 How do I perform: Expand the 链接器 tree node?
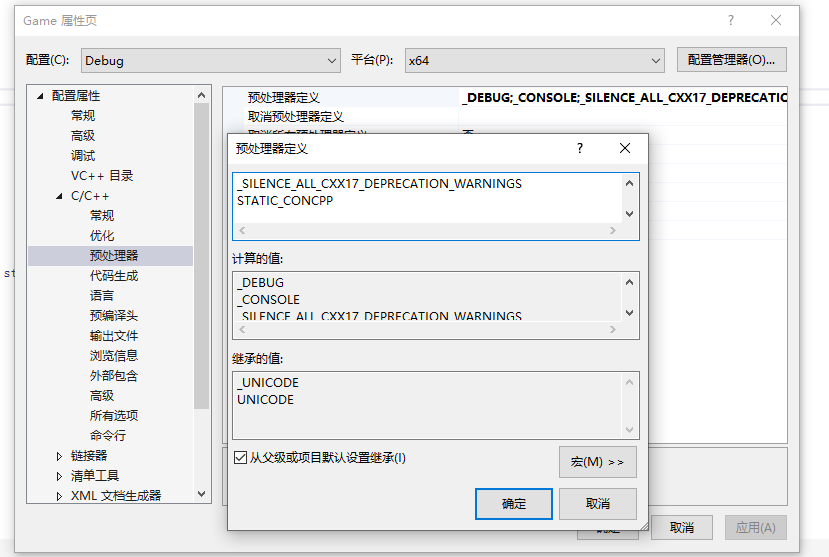59,456
